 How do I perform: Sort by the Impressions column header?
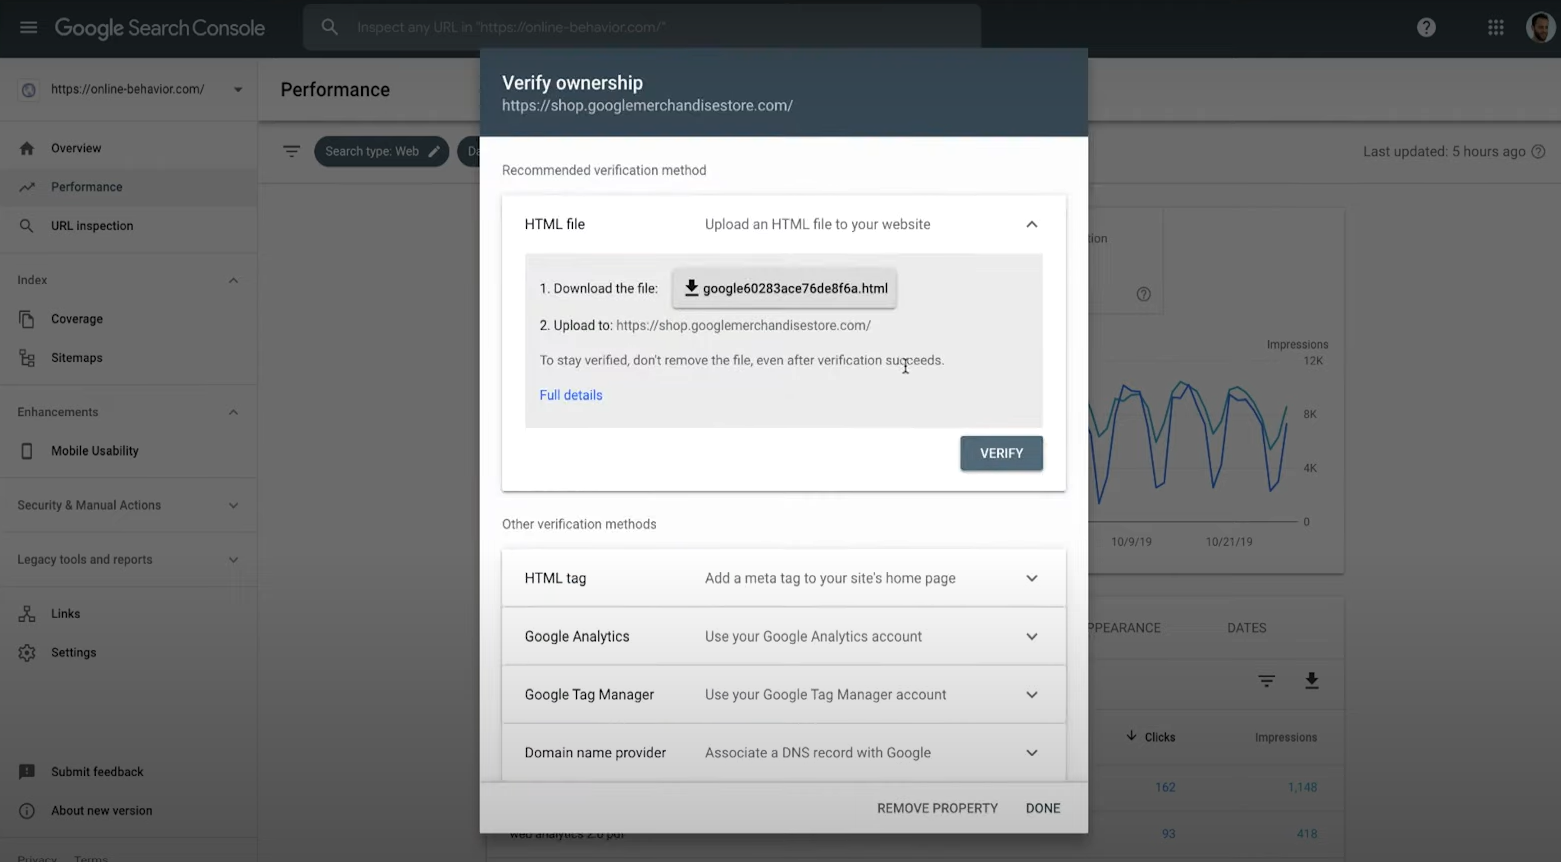1286,737
